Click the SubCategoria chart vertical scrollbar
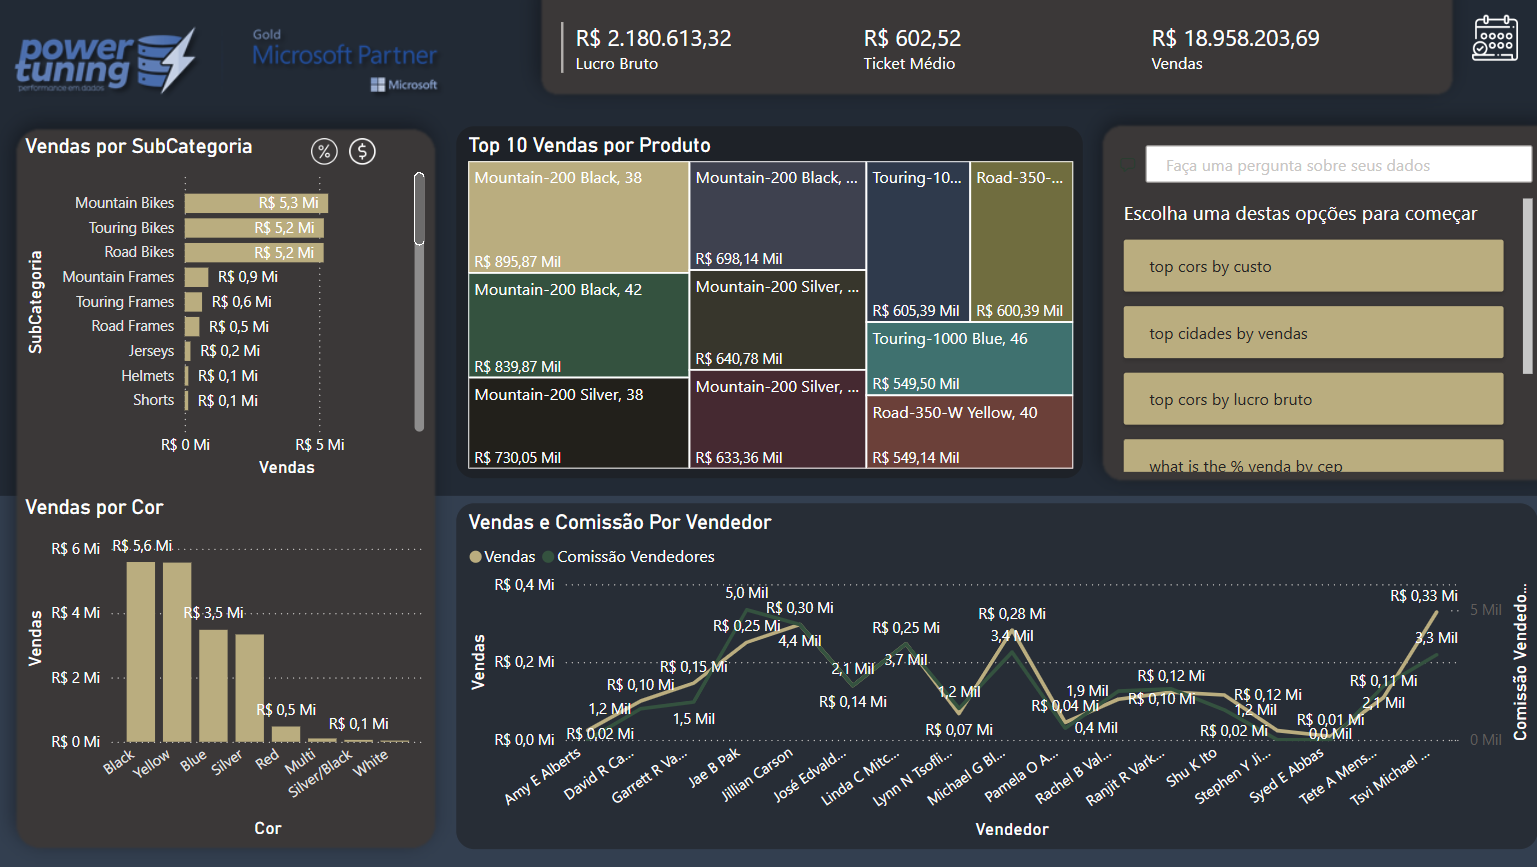This screenshot has width=1537, height=867. (419, 210)
